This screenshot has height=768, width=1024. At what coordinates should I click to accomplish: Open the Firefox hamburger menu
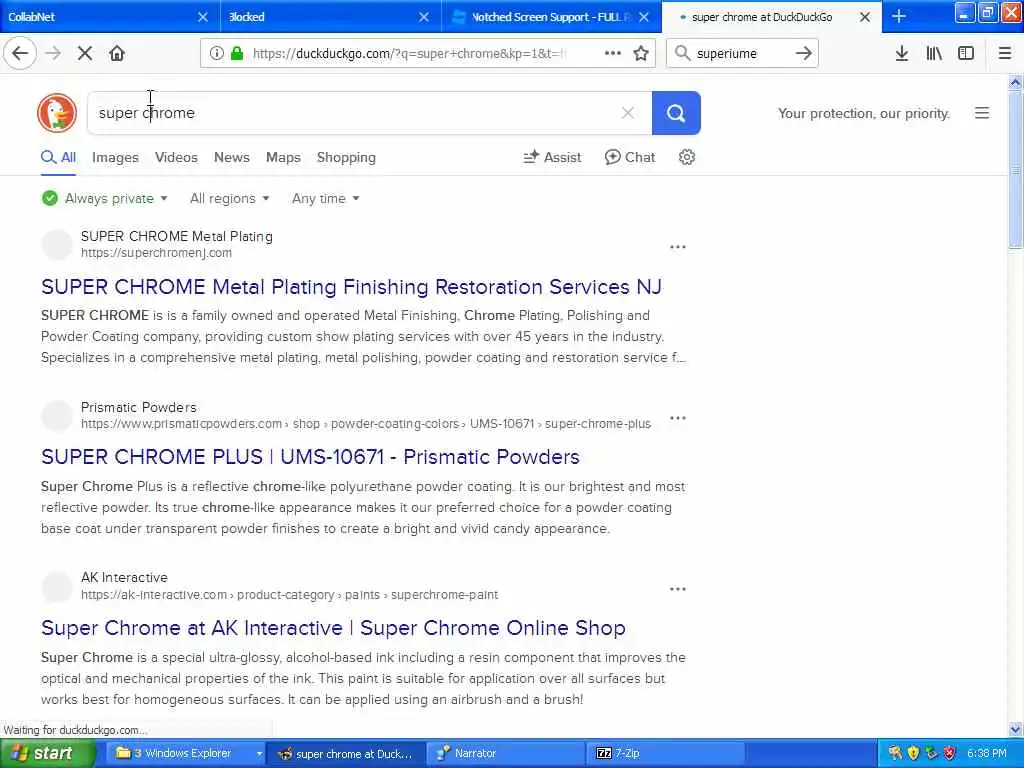click(x=1005, y=54)
